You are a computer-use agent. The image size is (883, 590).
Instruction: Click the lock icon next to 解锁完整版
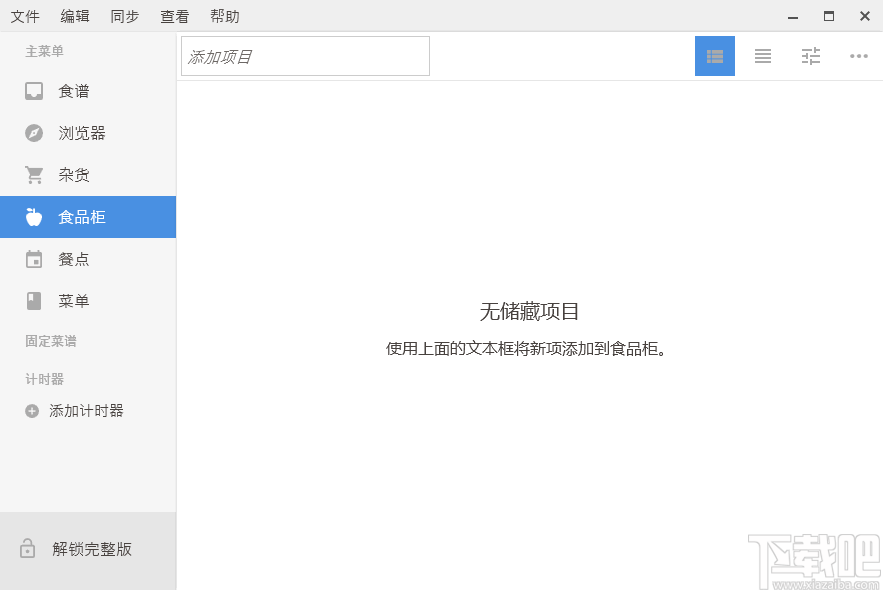27,549
